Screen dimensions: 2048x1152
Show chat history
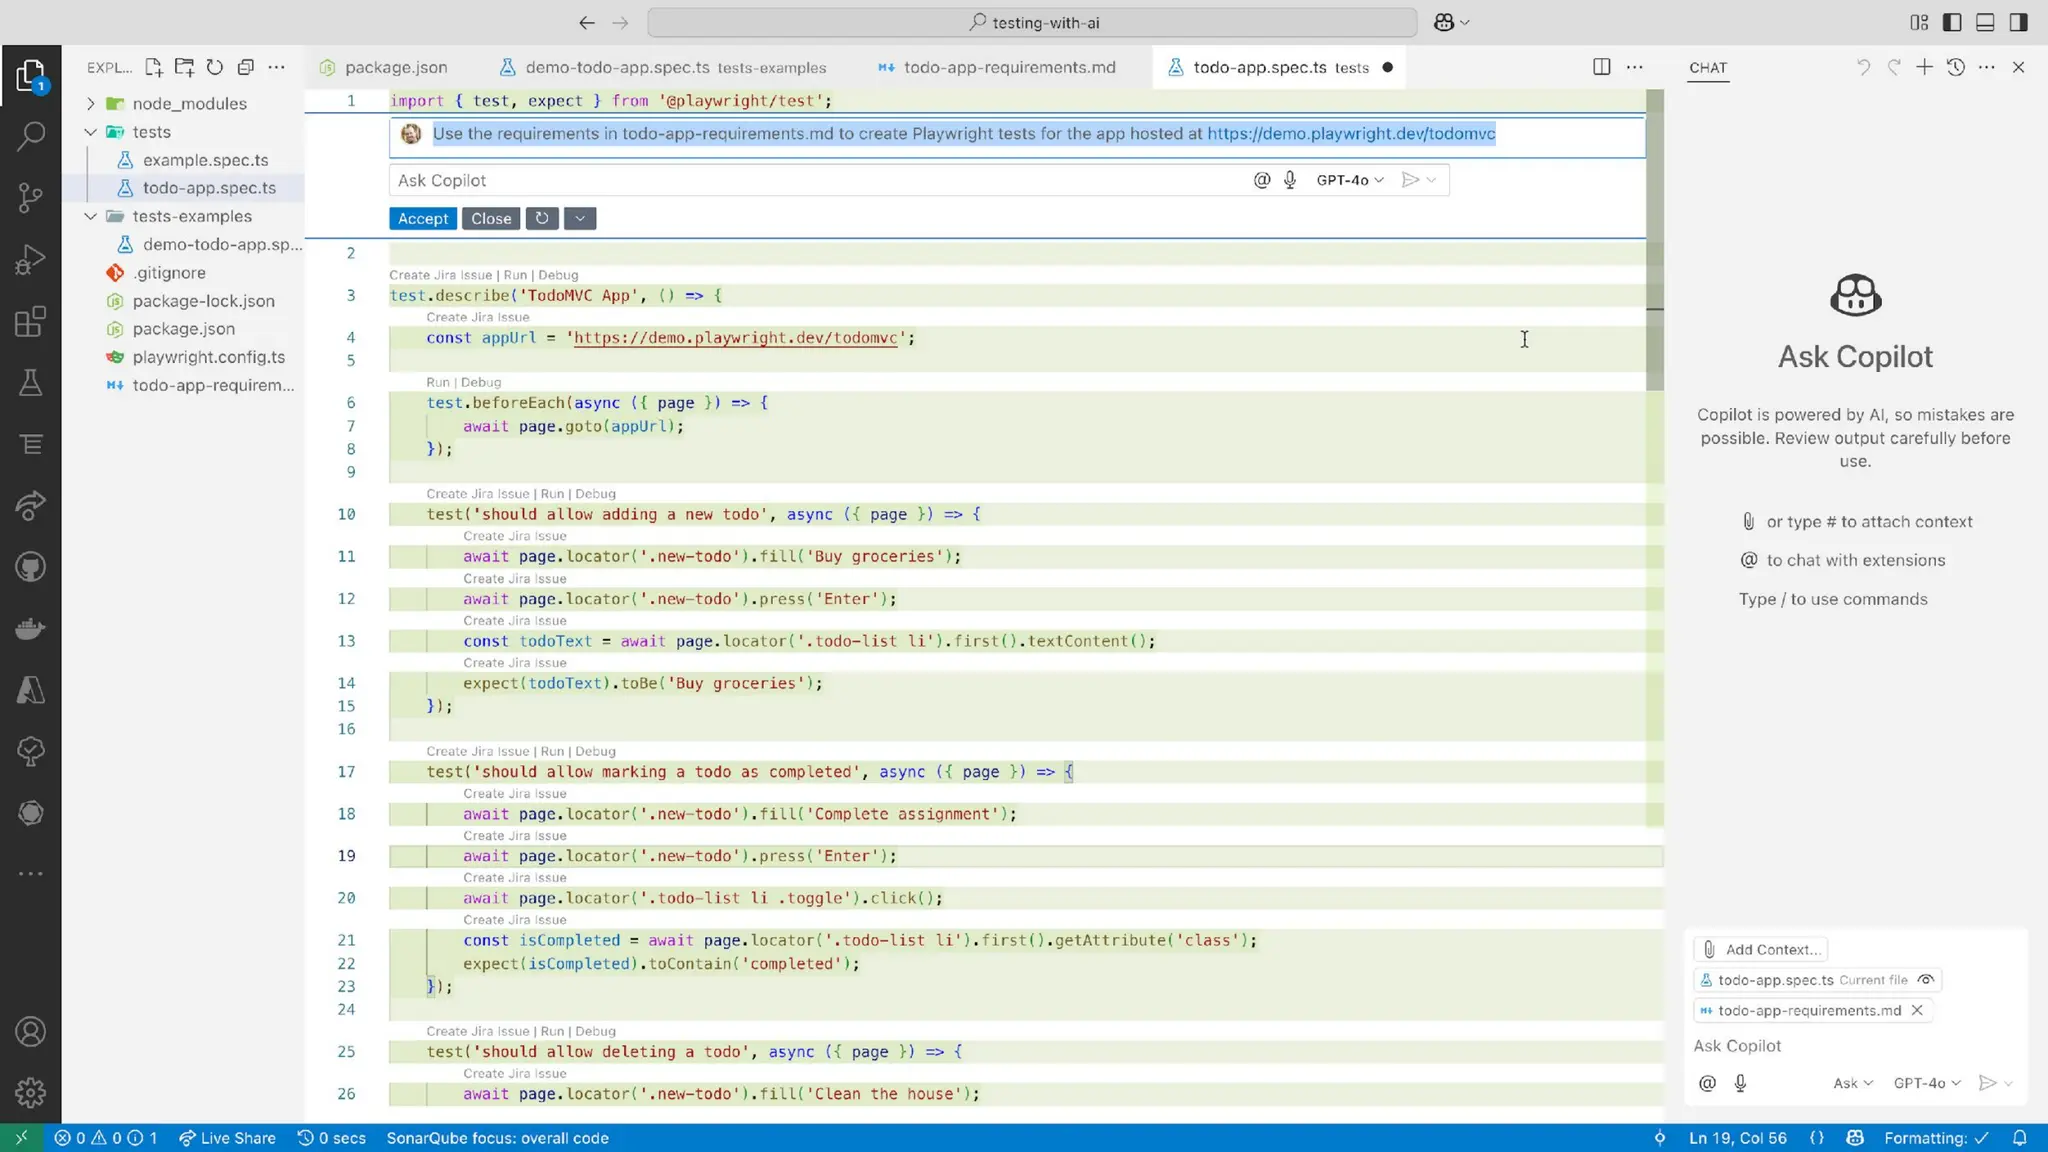tap(1956, 67)
